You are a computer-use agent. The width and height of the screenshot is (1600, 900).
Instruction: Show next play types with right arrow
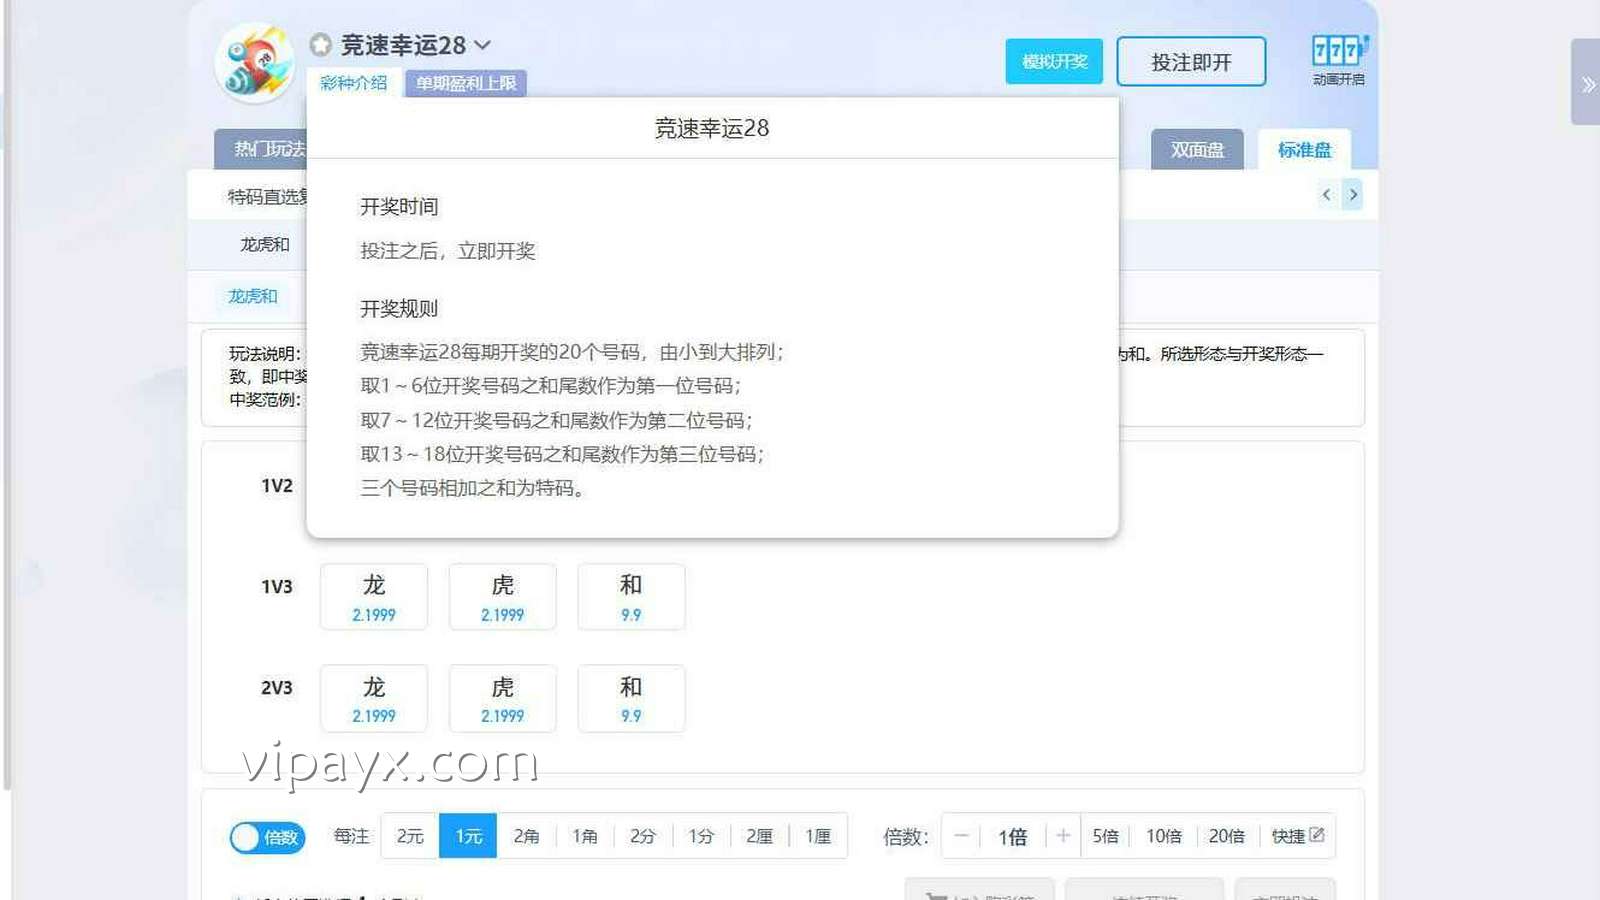coord(1353,195)
